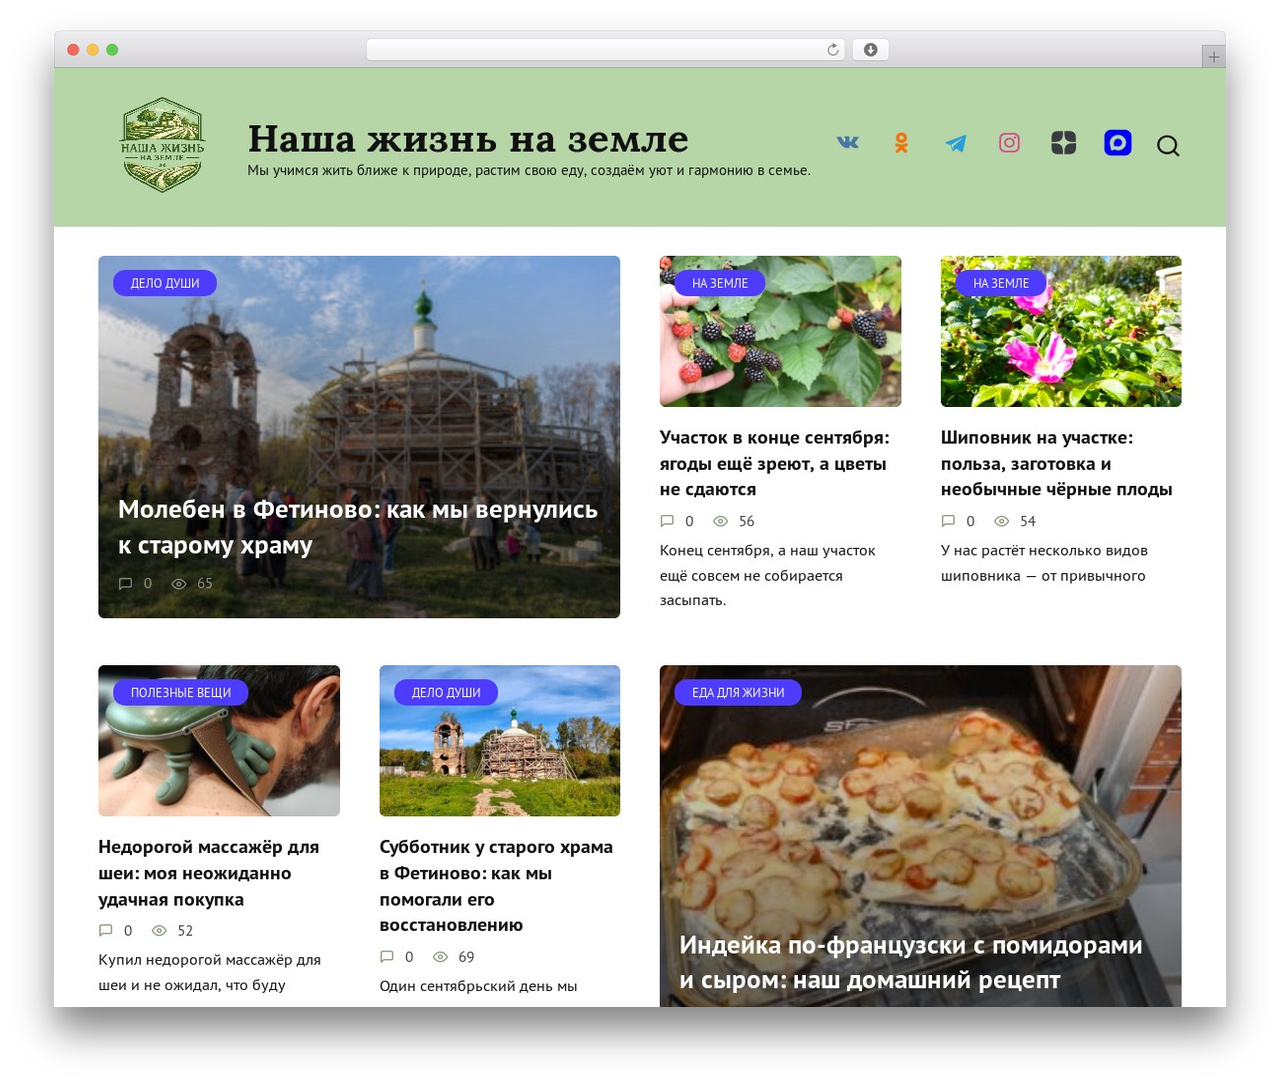Click the browser download arrow icon
Viewport: 1280px width, 1084px height.
(x=871, y=50)
